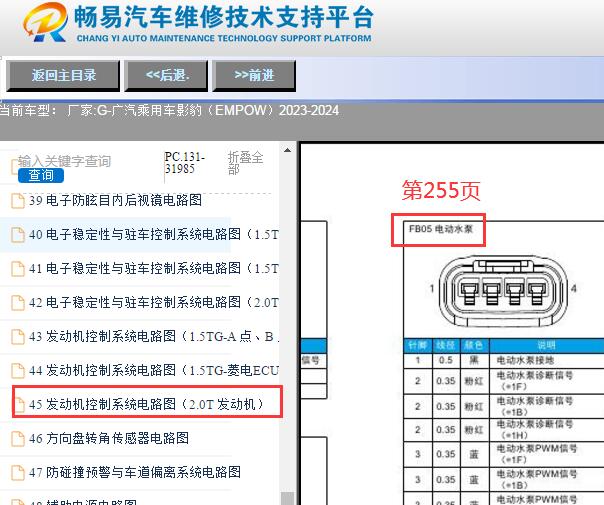The image size is (604, 505).
Task: Open item 41 电子稳定性与驻车控制系统电路图
Action: point(153,268)
